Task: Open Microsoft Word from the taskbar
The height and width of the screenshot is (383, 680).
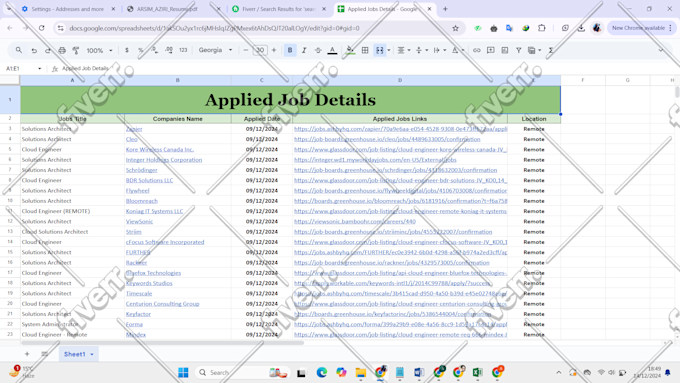Action: point(419,373)
